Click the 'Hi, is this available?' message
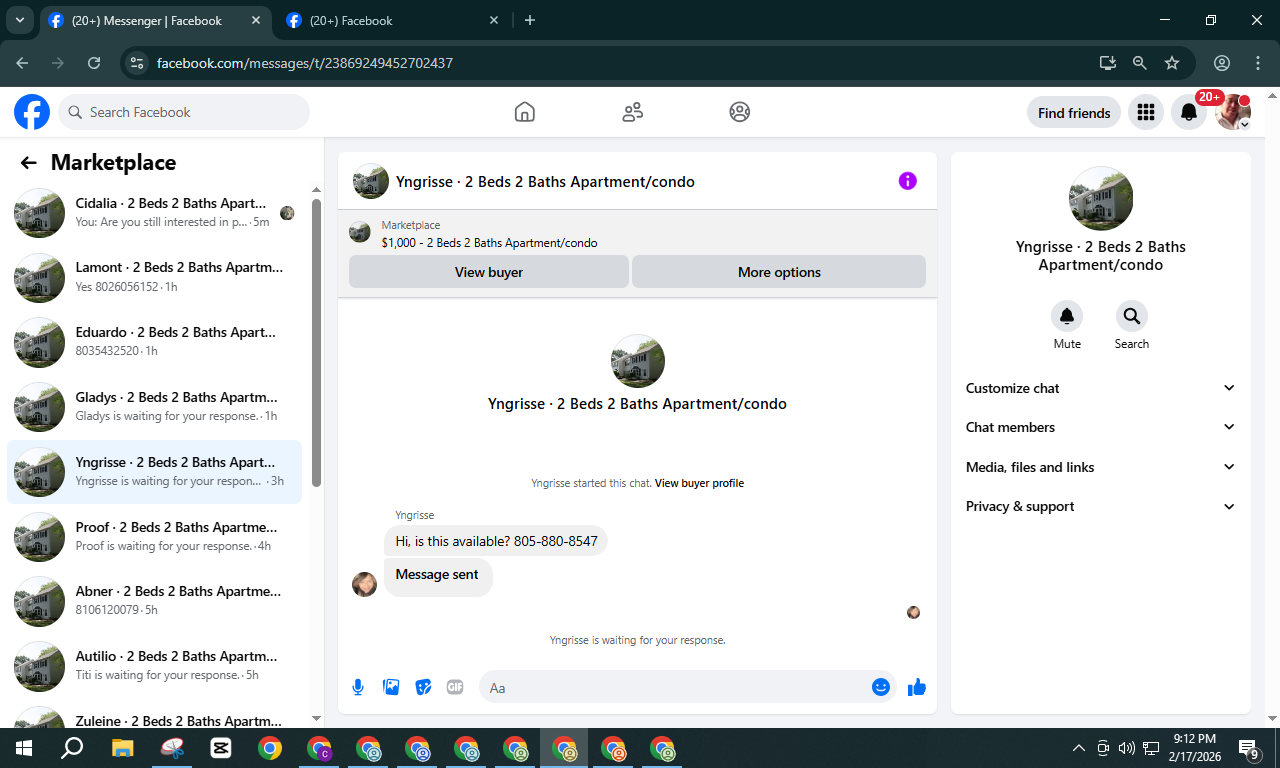Screen dimensions: 1280x768 tap(496, 541)
